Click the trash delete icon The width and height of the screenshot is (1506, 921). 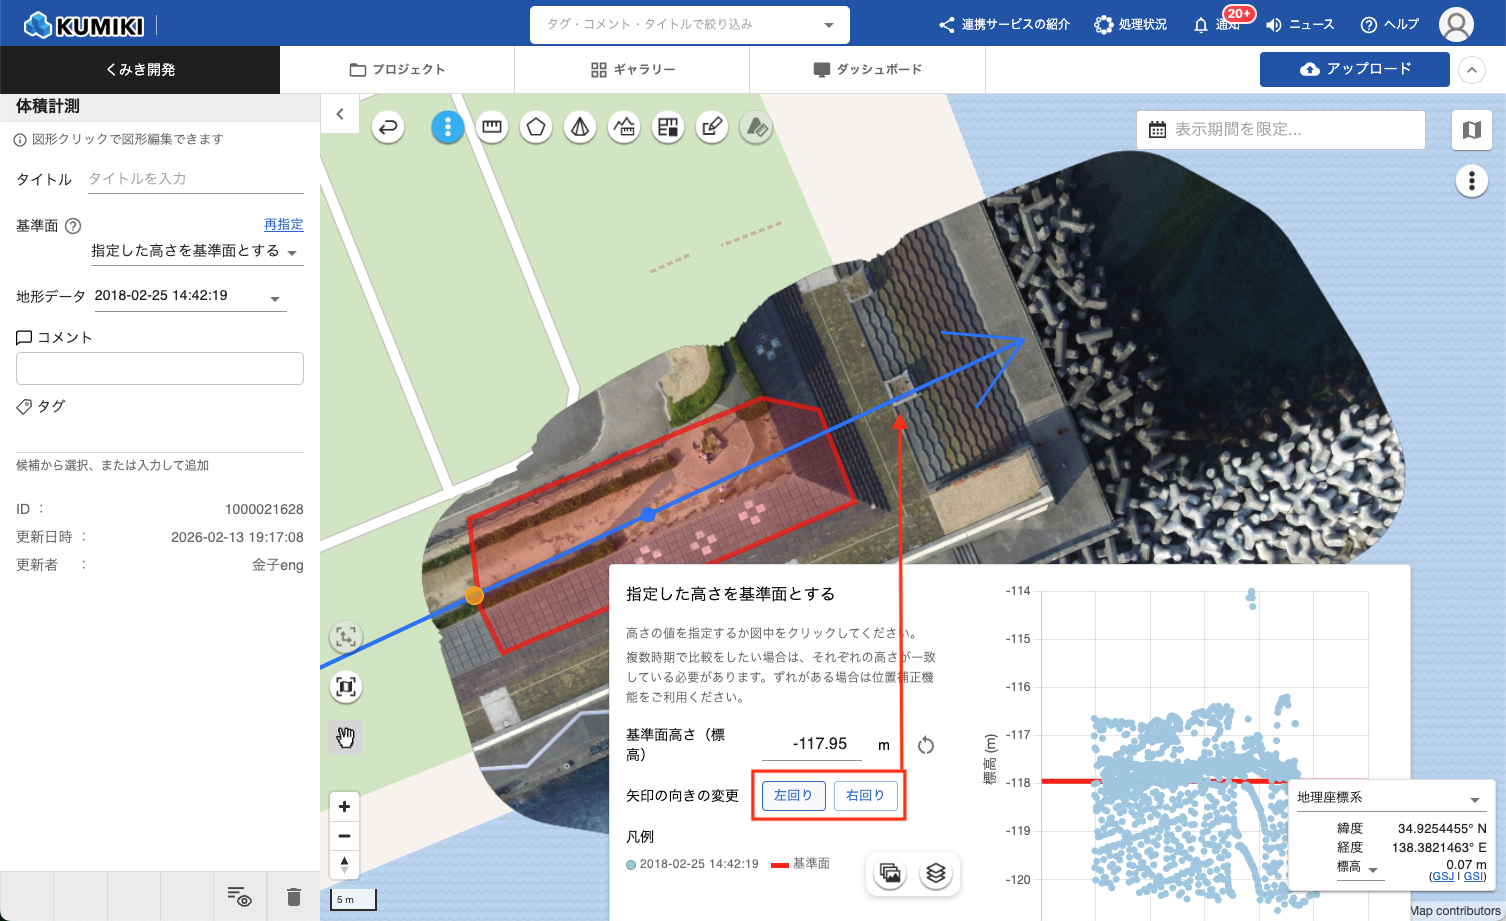coord(293,896)
